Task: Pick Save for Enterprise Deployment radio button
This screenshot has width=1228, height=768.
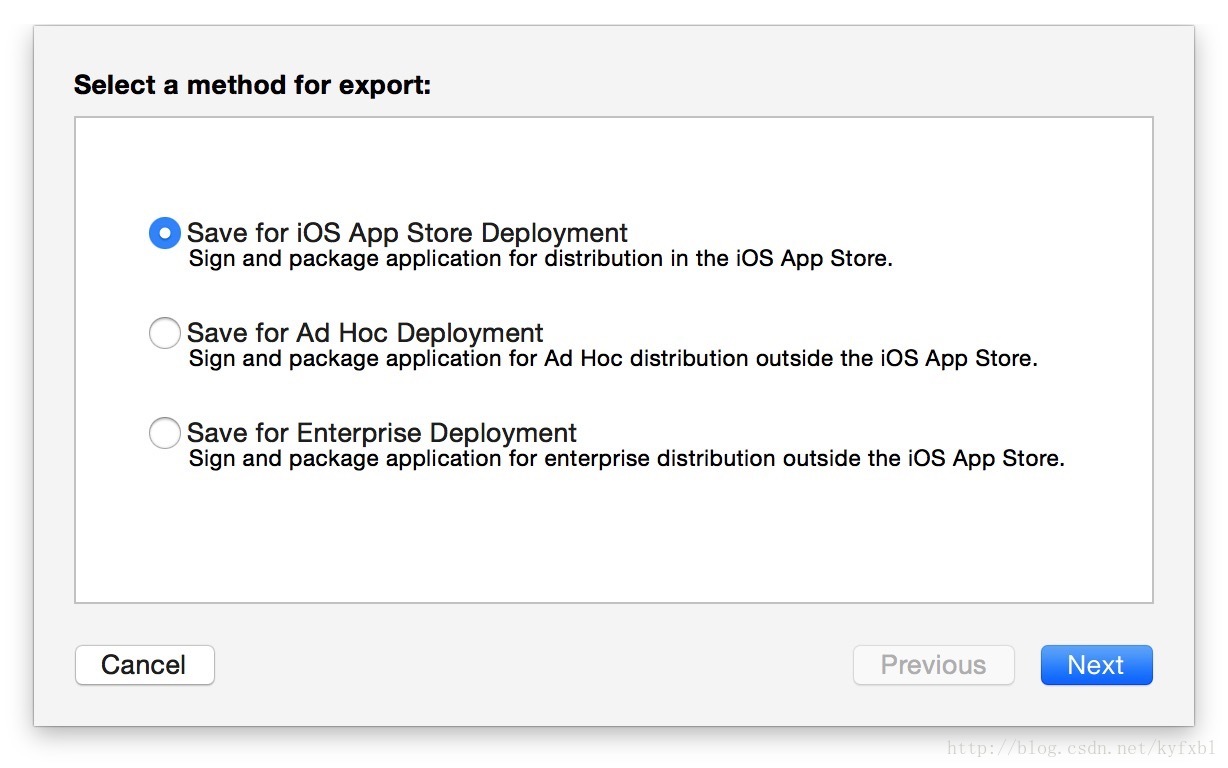Action: (165, 433)
